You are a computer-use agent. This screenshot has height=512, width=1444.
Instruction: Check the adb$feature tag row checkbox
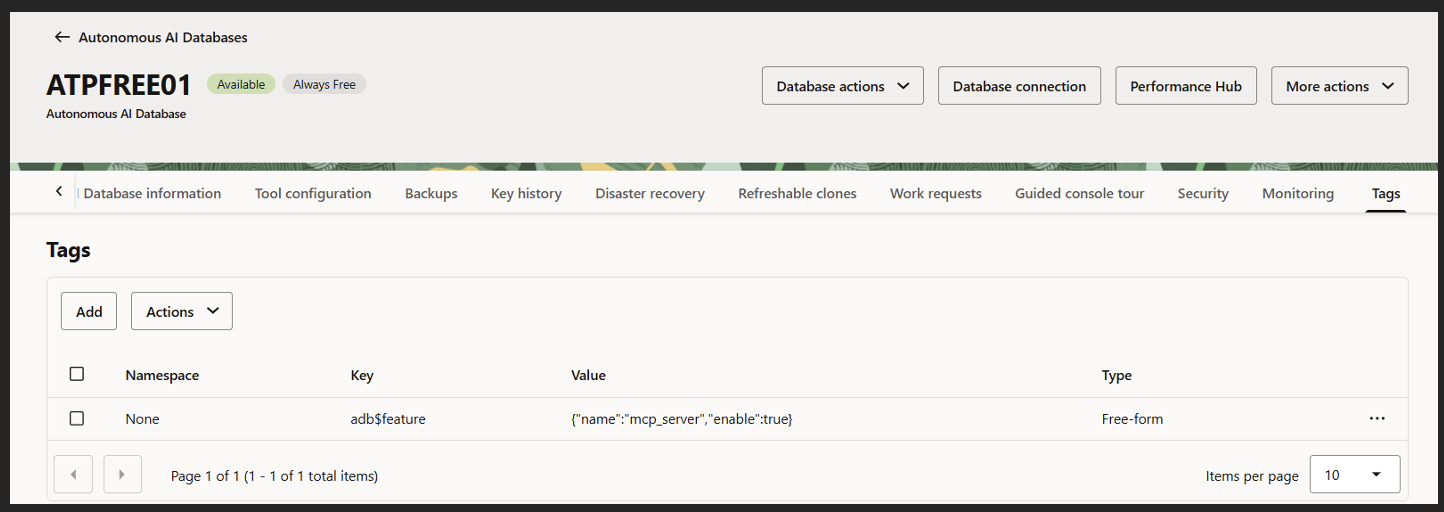pos(77,419)
